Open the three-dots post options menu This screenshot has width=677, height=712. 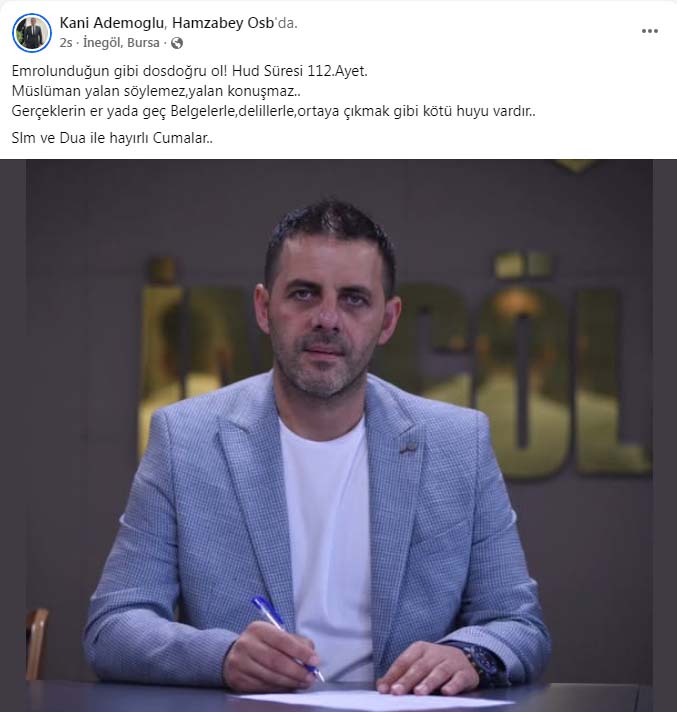(x=650, y=31)
